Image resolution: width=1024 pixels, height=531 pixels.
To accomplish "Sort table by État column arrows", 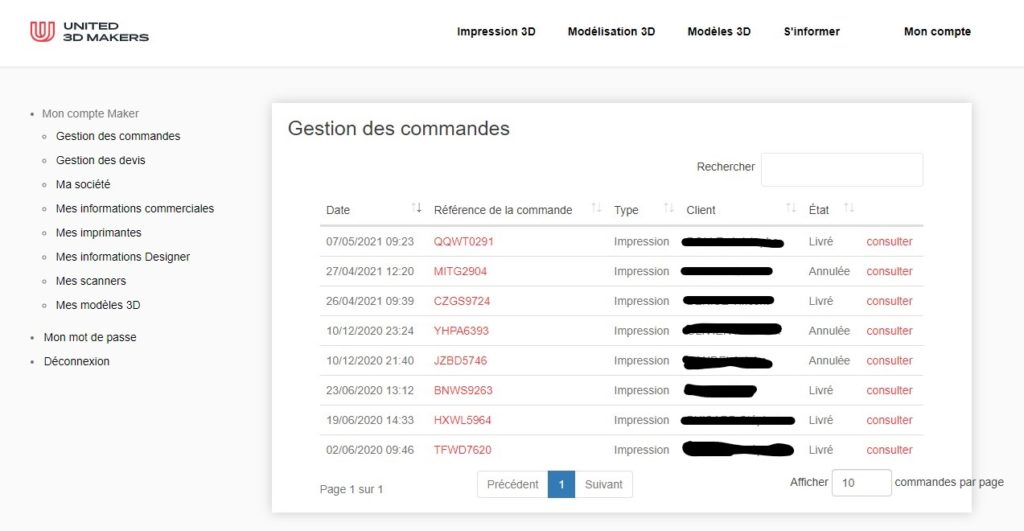I will point(849,208).
